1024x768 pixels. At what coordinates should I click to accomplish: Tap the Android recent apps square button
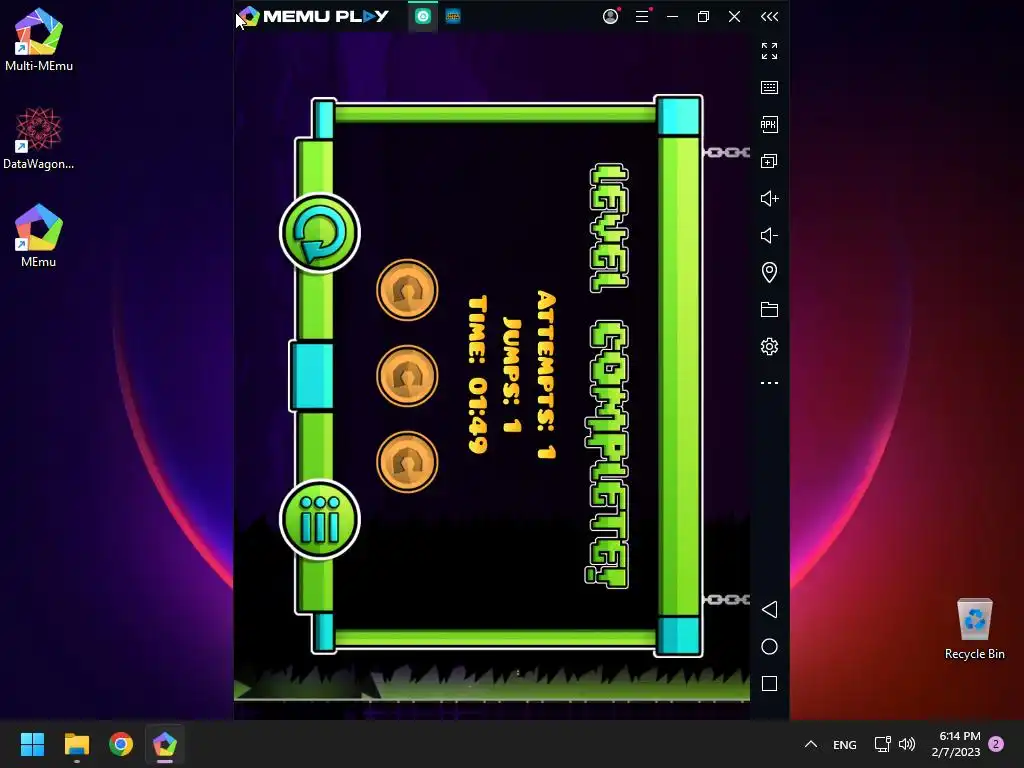(x=769, y=684)
